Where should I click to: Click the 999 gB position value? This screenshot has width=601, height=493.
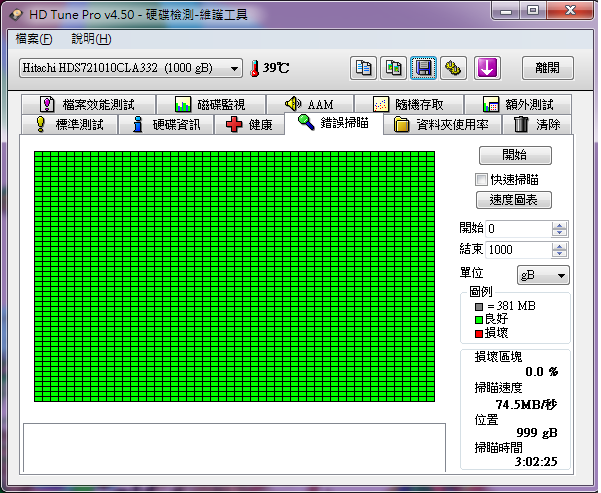537,433
